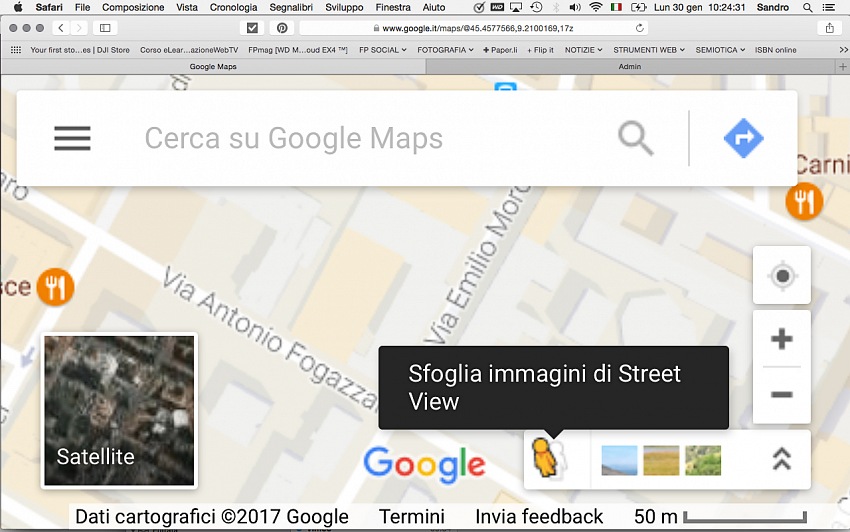This screenshot has width=850, height=532.
Task: Open the File menu
Action: click(82, 8)
